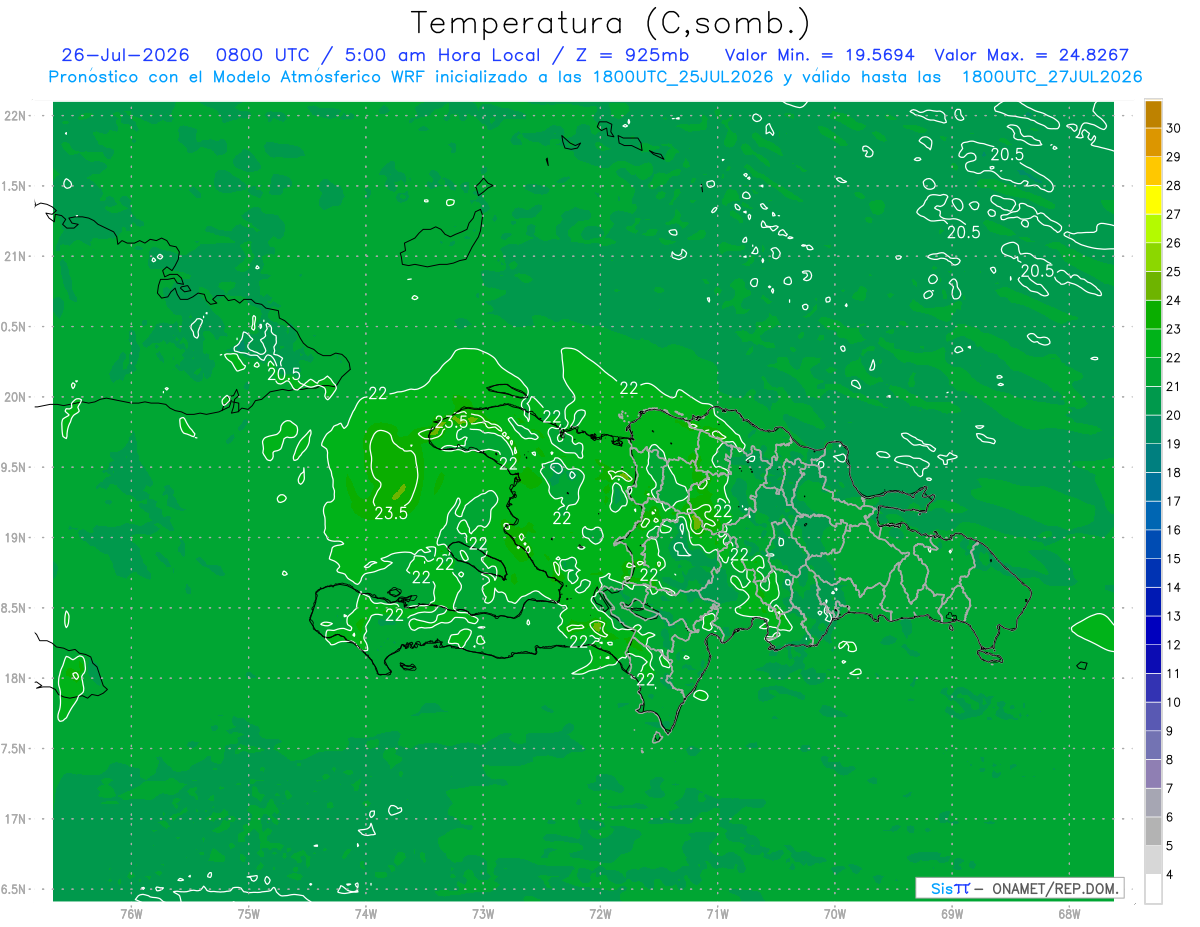Image resolution: width=1200 pixels, height=927 pixels.
Task: Pick the lime swatch between 25 and 26
Action: 1153,257
